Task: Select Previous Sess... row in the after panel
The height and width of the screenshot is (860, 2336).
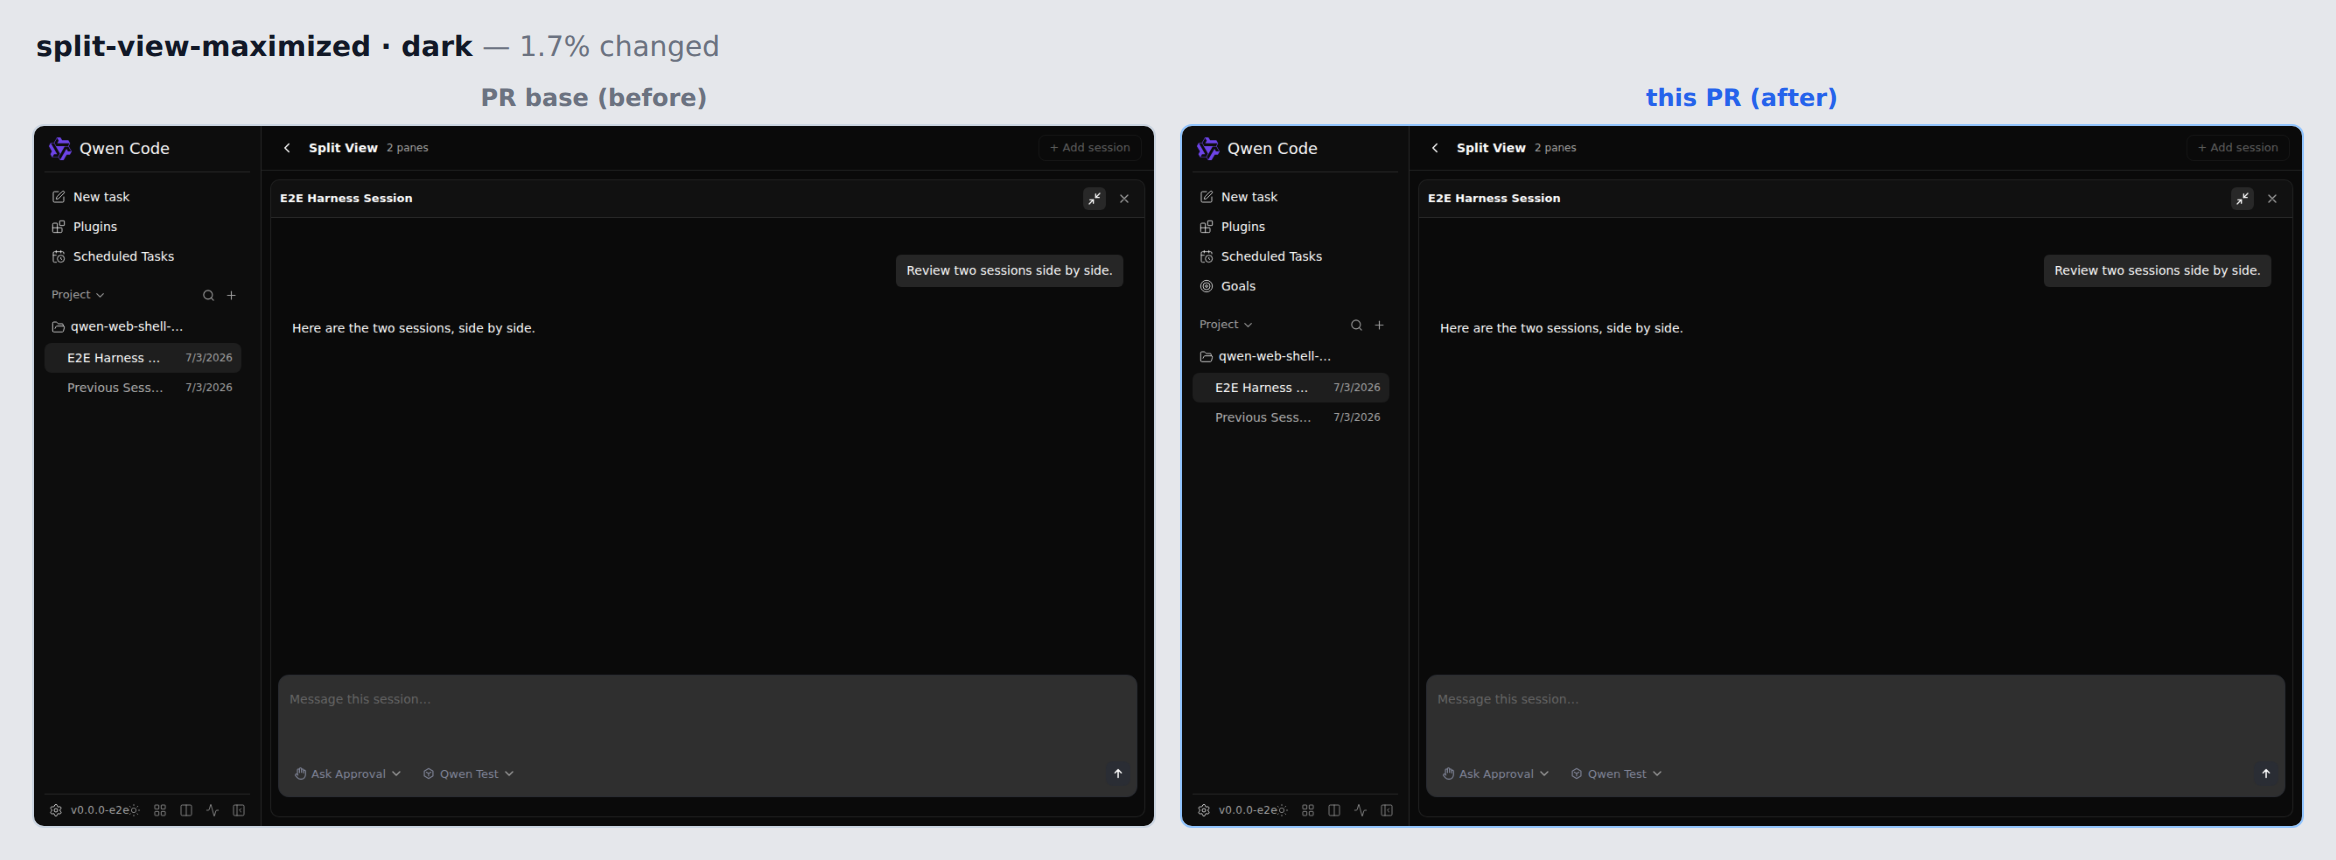Action: pyautogui.click(x=1291, y=418)
